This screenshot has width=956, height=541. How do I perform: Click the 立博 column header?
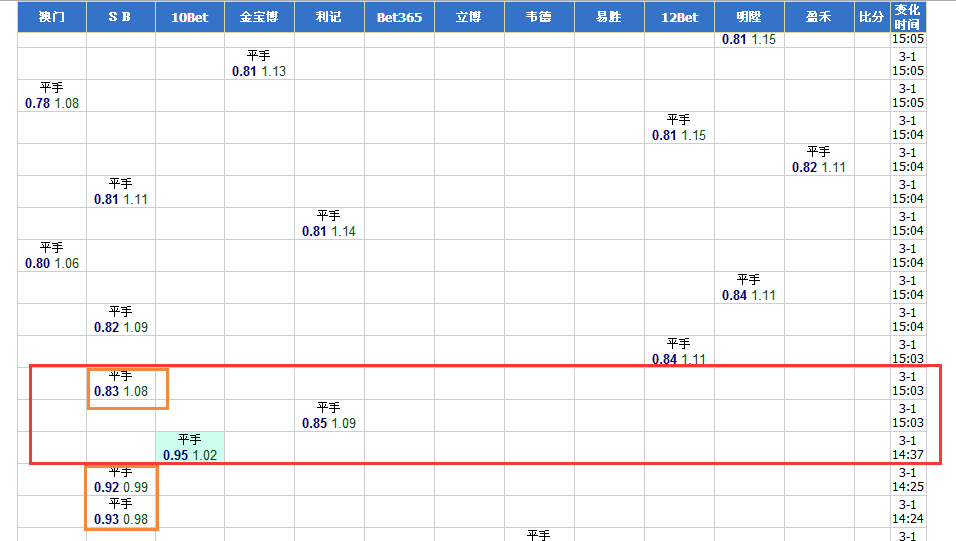tap(469, 17)
